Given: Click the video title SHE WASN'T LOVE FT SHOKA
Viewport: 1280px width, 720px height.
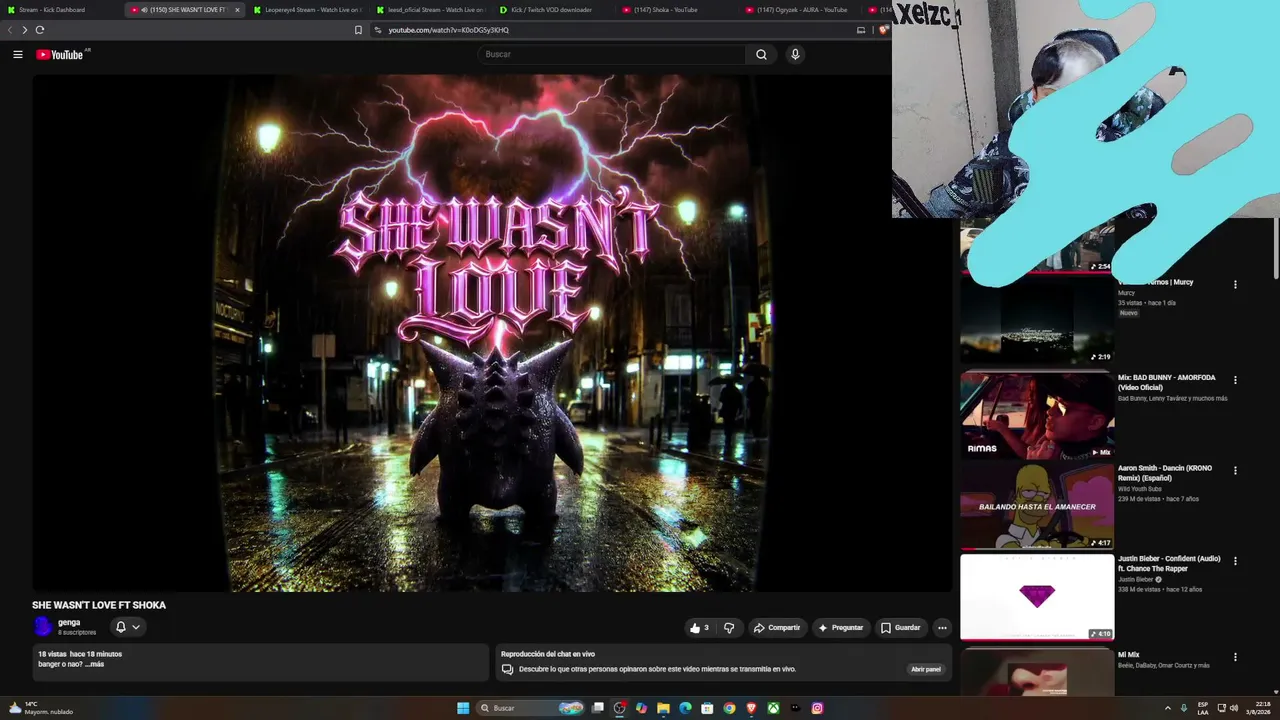Looking at the screenshot, I should [x=99, y=605].
